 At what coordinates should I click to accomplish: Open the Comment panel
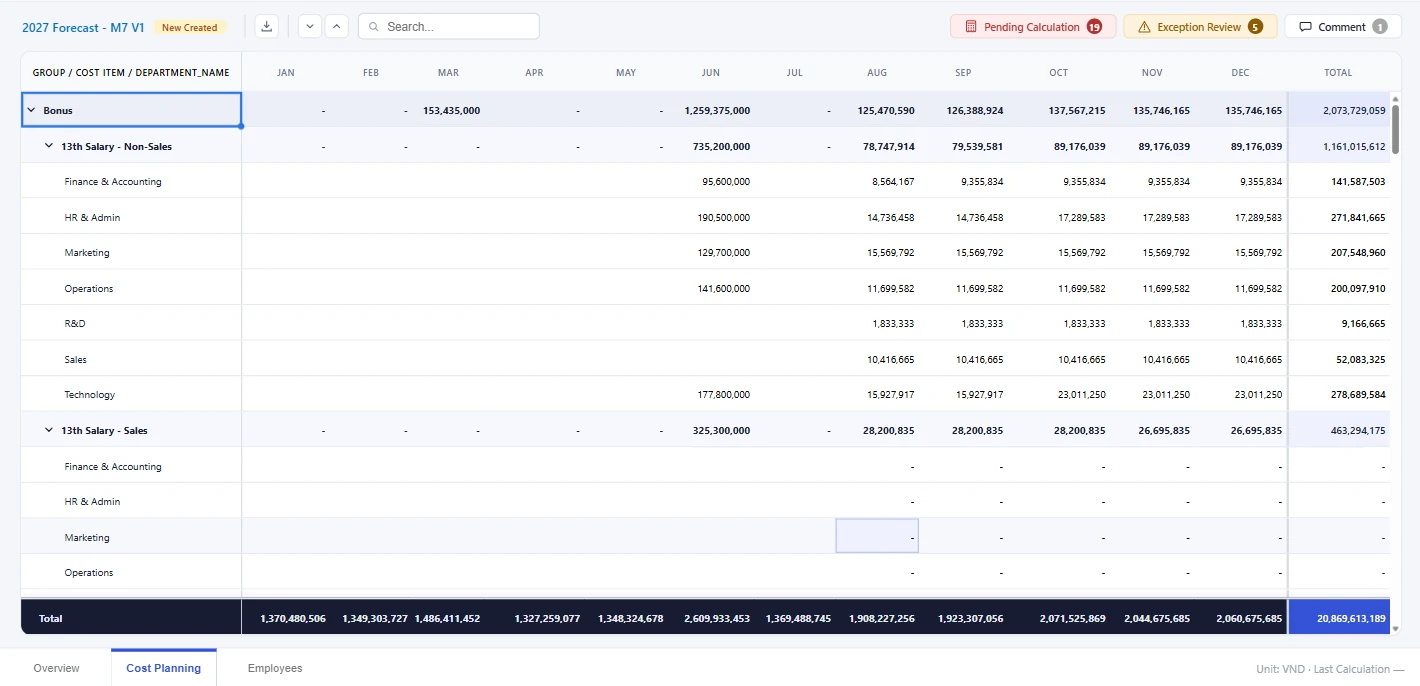click(x=1343, y=27)
